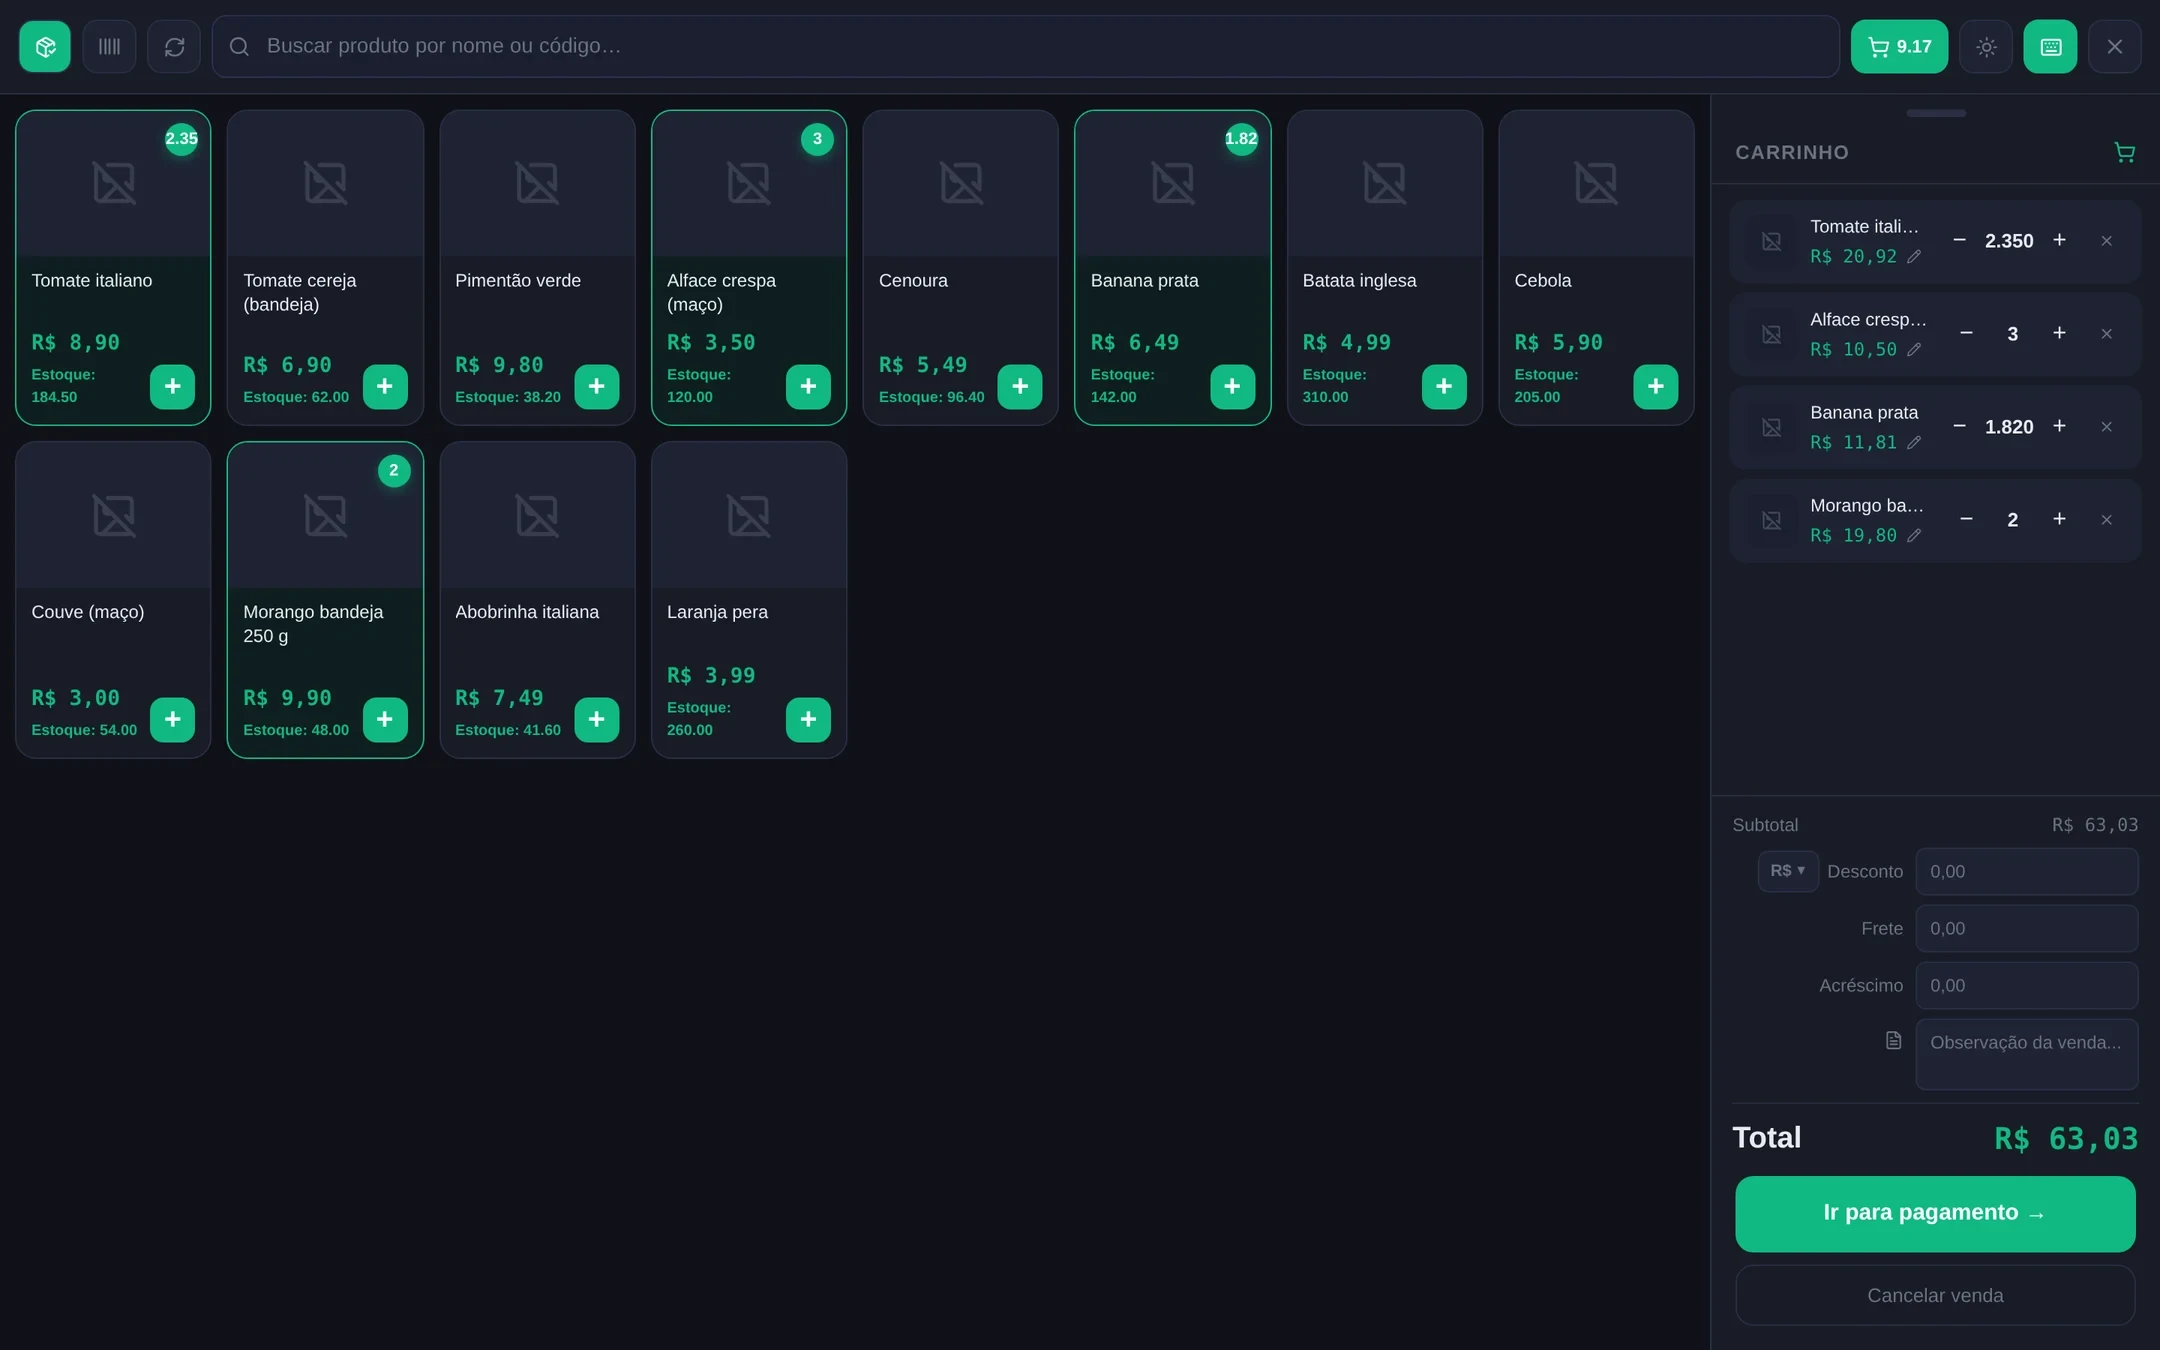Edit price of Alface crespa cart item
Viewport: 2160px width, 1350px height.
tap(1914, 350)
